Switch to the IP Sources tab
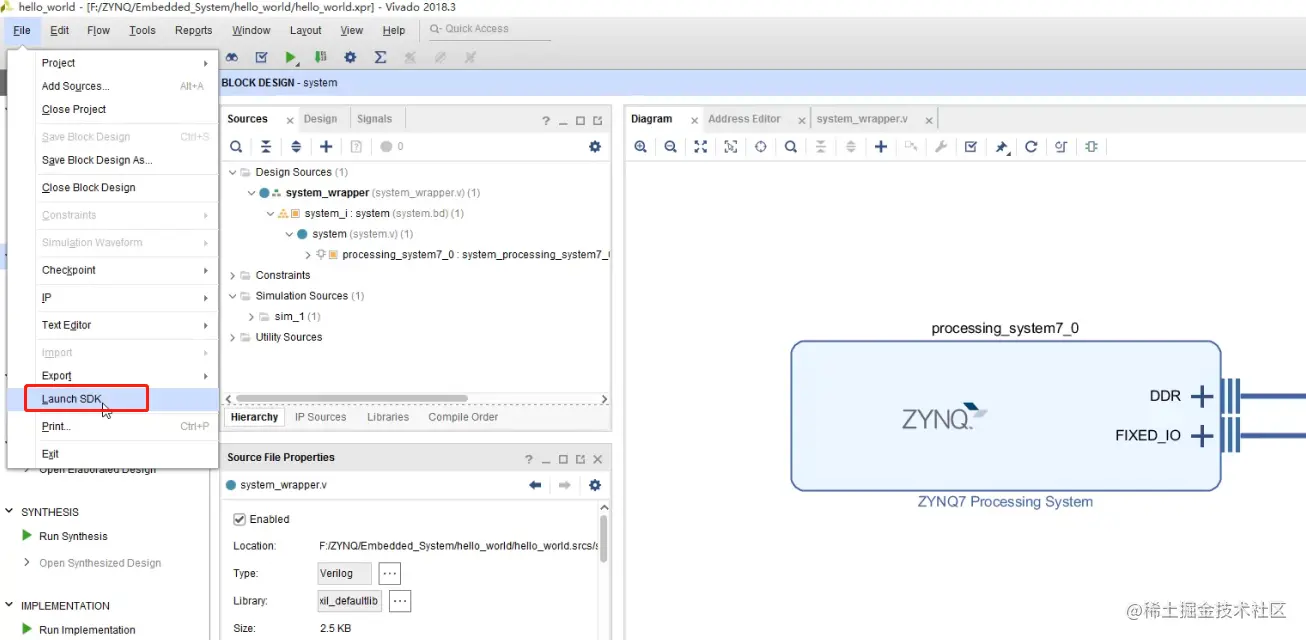This screenshot has height=640, width=1306. tap(320, 417)
